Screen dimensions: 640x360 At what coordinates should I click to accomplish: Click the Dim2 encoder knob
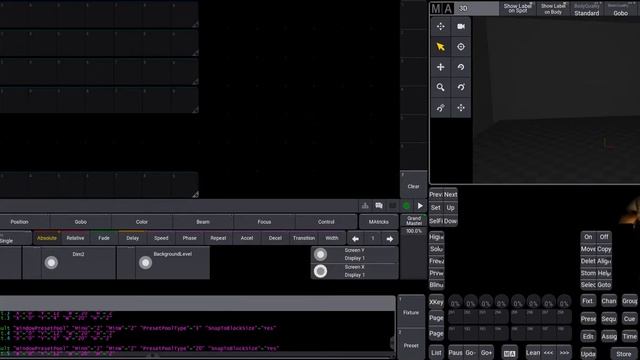click(51, 262)
